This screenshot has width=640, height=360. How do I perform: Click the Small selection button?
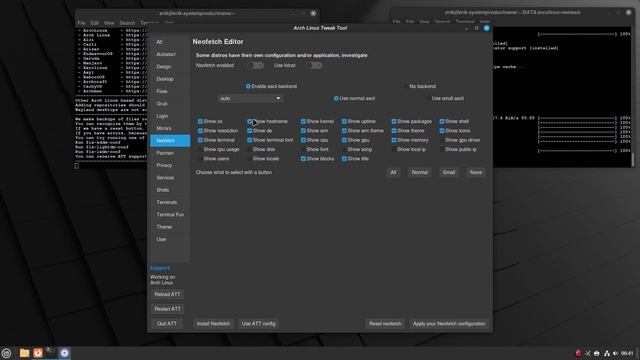449,172
